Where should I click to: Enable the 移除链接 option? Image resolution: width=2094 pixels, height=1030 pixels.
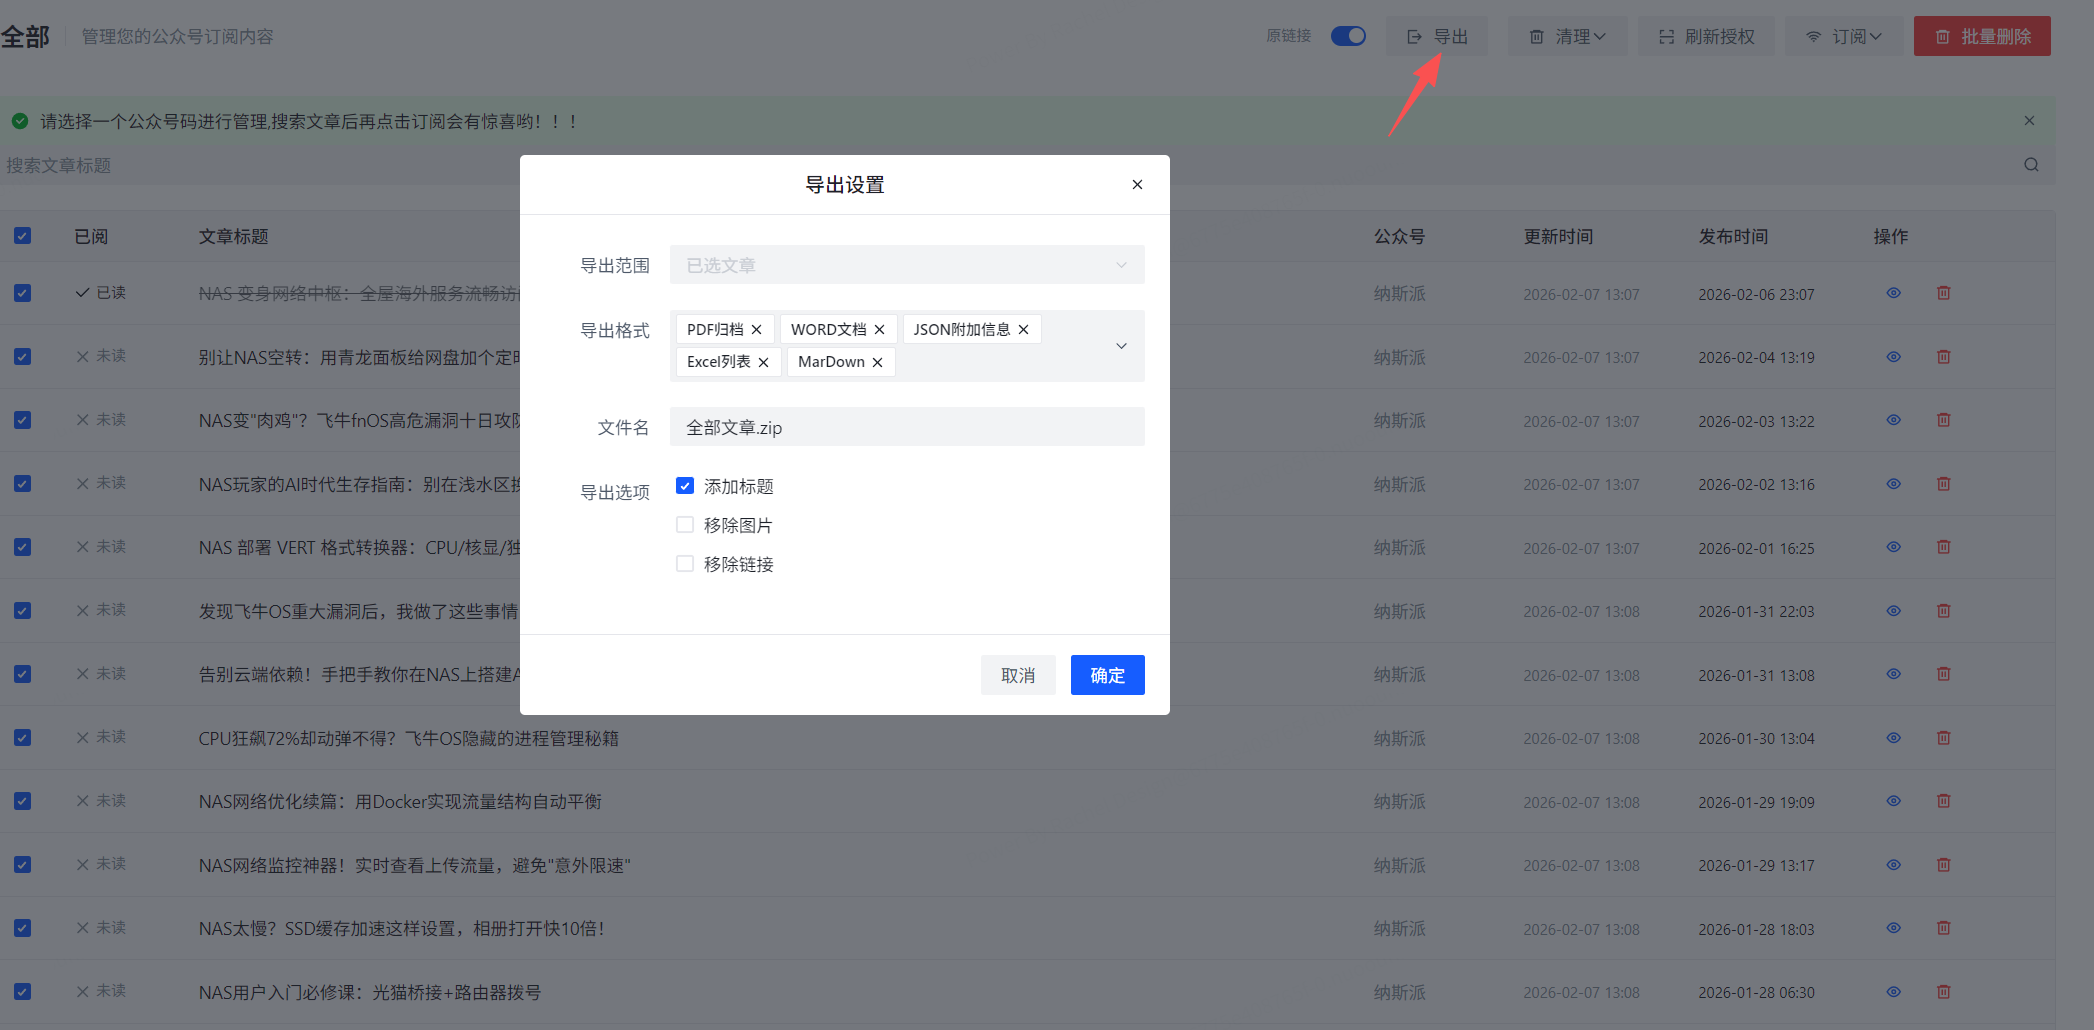(x=685, y=564)
